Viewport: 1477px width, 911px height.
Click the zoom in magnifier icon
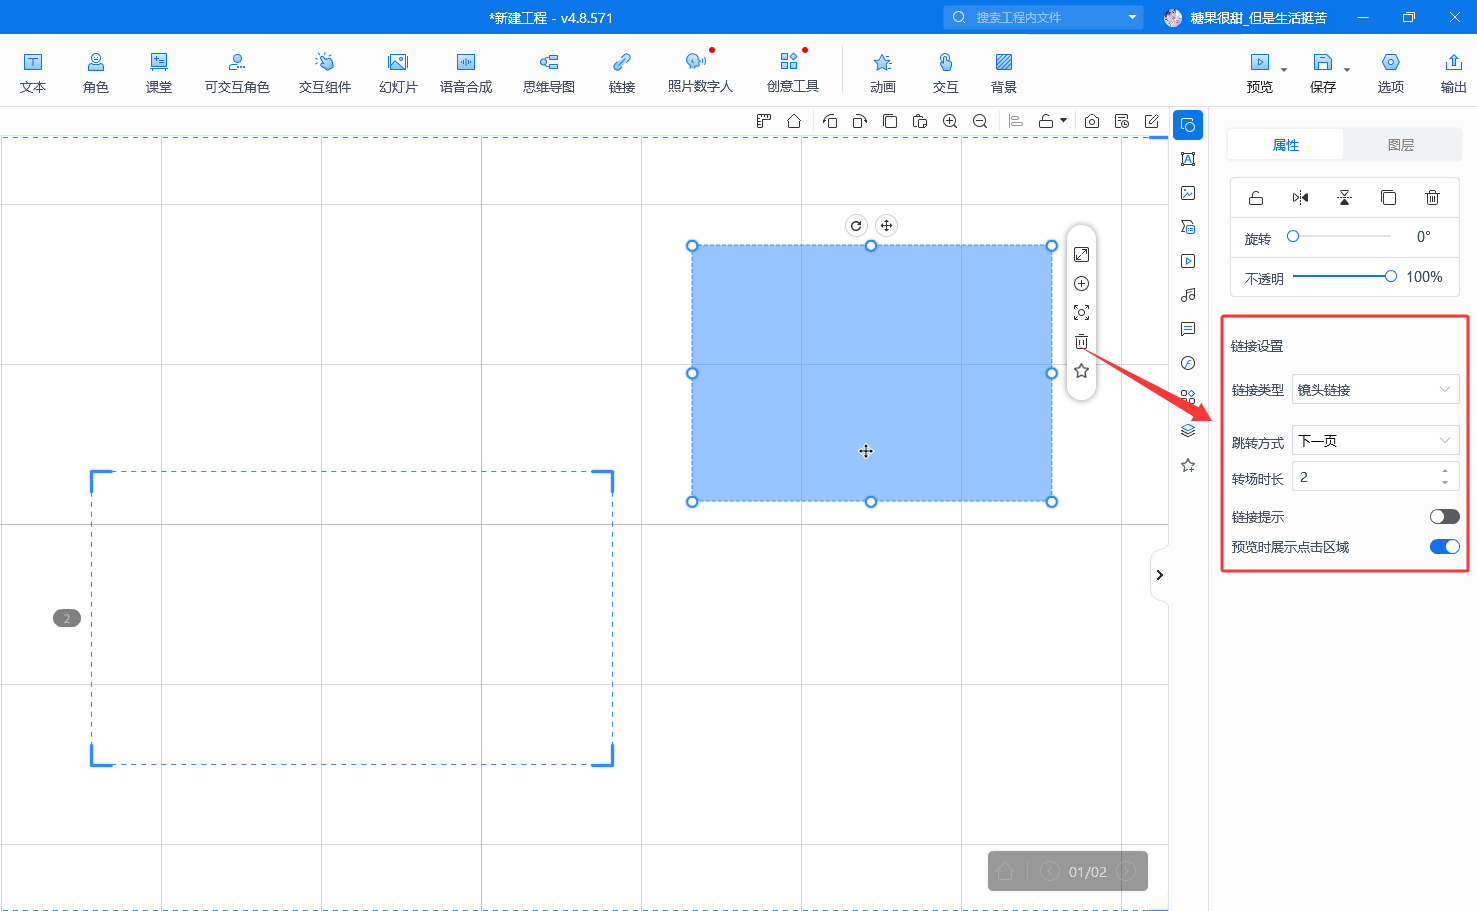pos(950,121)
